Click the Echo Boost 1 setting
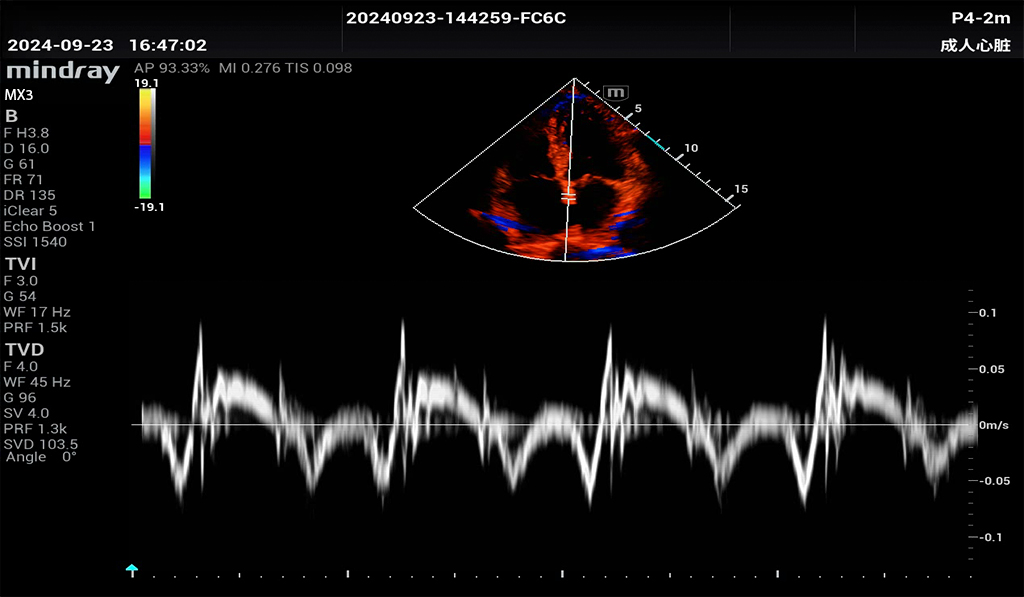Viewport: 1024px width, 597px height. point(50,226)
